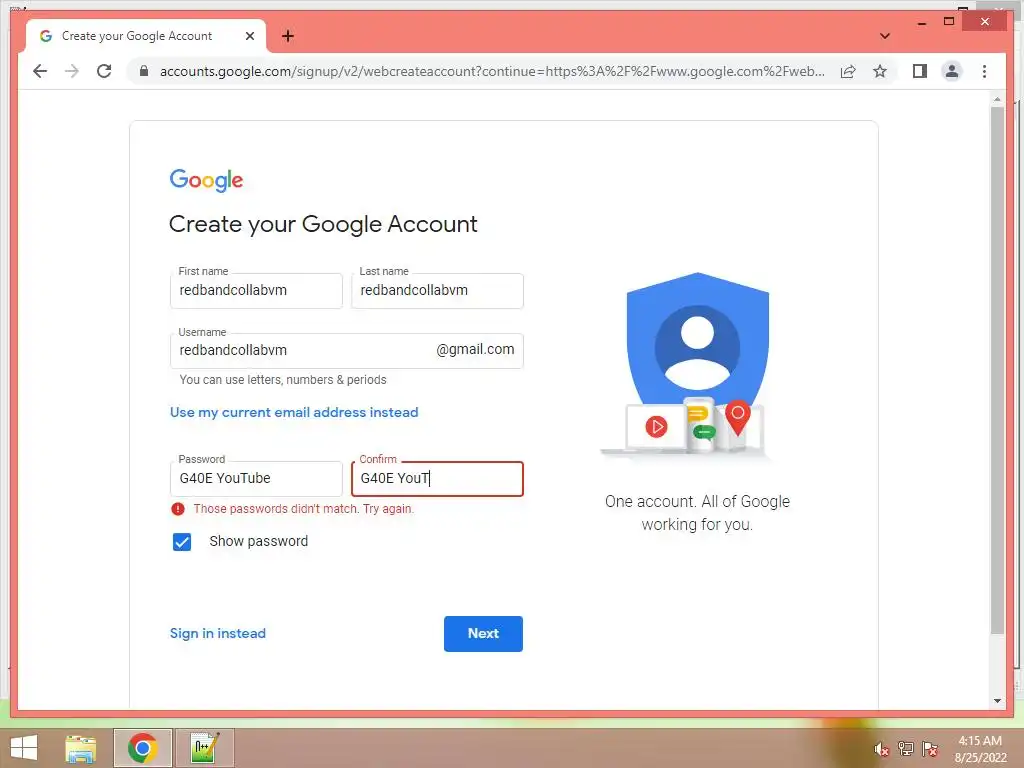Click the Sign in instead link
The image size is (1024, 768).
click(217, 633)
